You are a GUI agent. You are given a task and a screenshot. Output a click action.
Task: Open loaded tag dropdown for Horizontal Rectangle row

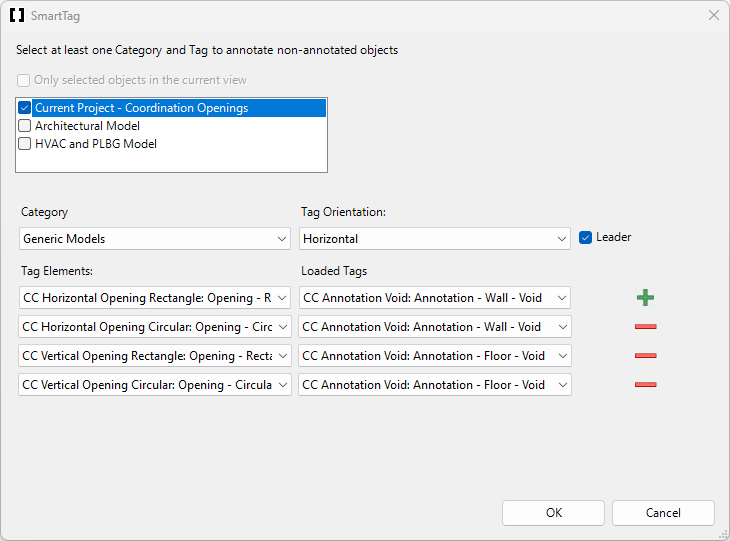click(x=434, y=298)
